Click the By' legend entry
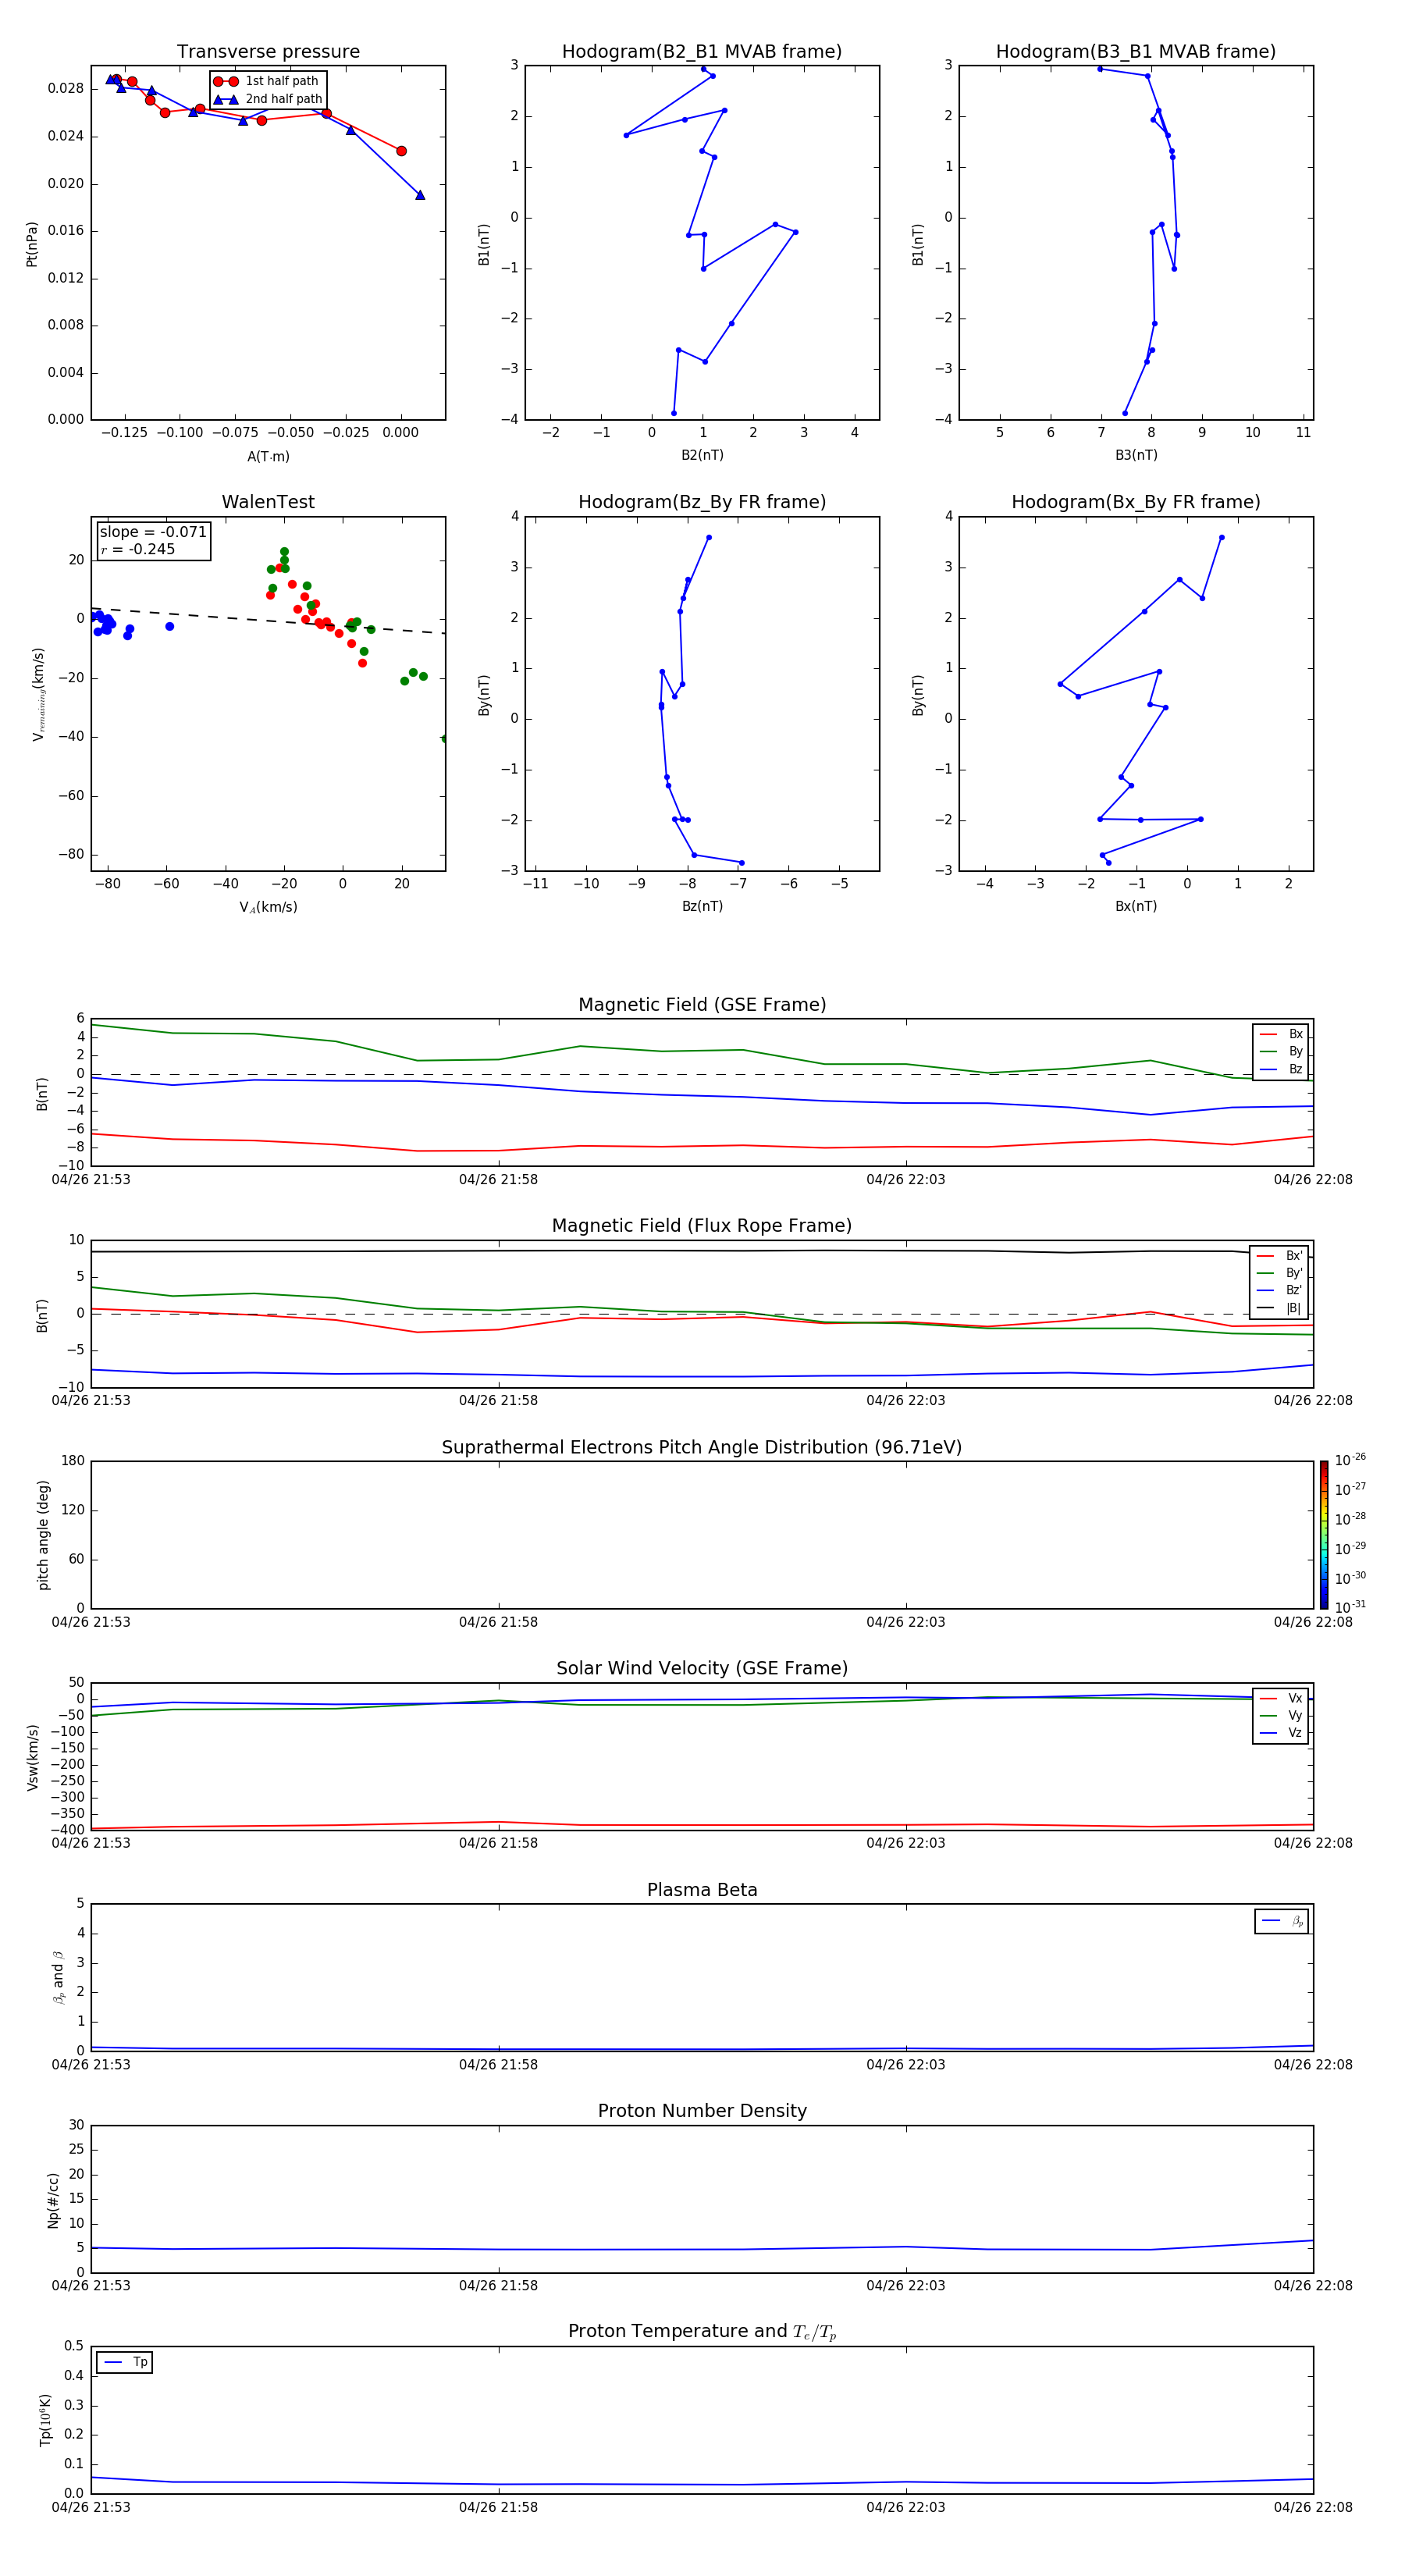Screen dimensions: 1405x2576 click(x=1280, y=1273)
